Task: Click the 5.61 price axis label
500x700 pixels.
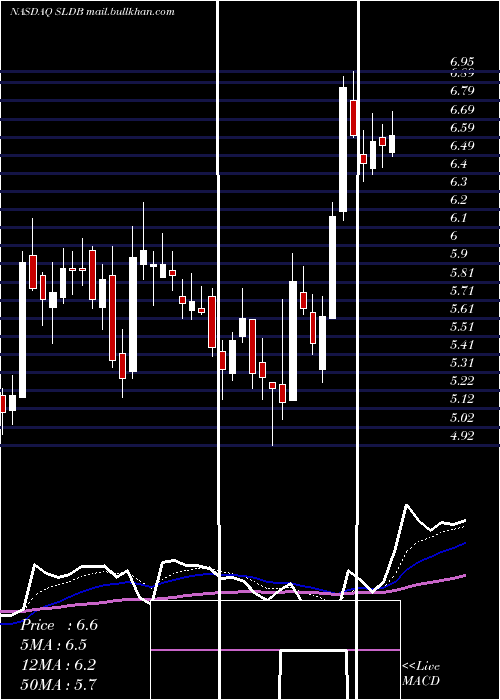Action: click(462, 308)
